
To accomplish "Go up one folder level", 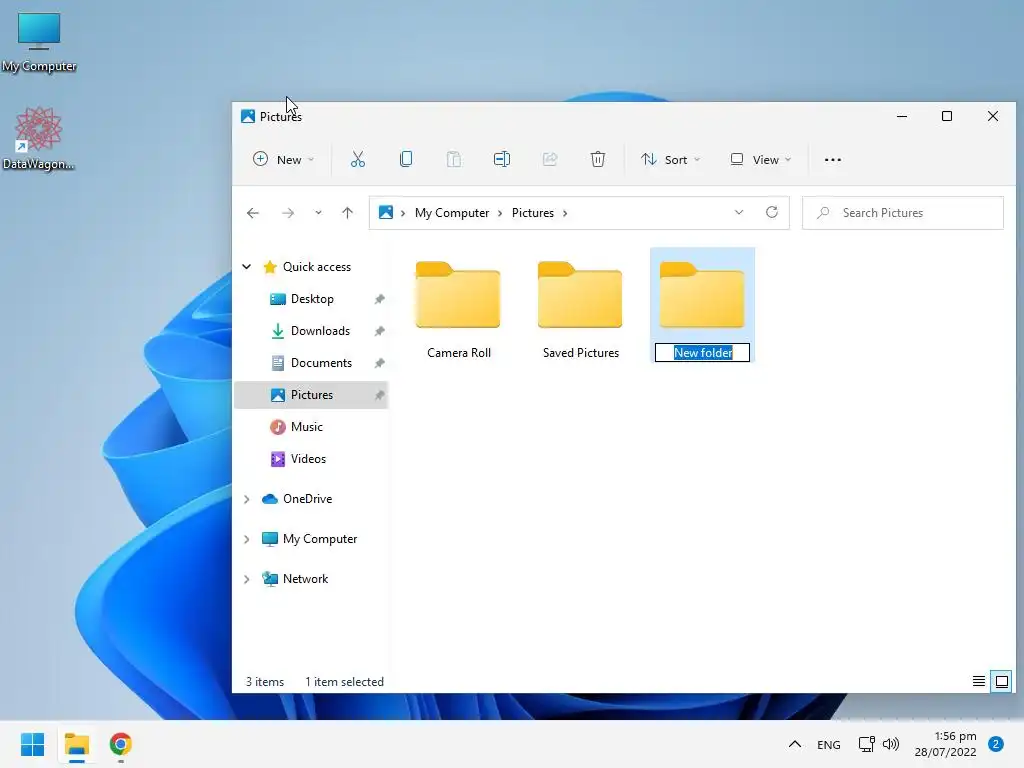I will pos(347,213).
